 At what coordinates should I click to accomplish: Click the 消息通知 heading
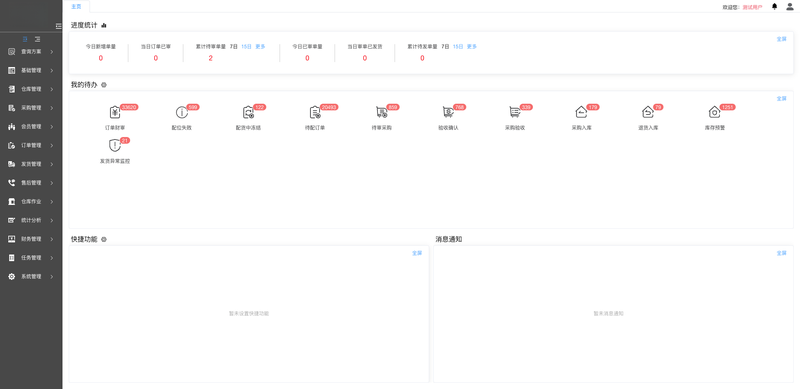click(x=449, y=239)
